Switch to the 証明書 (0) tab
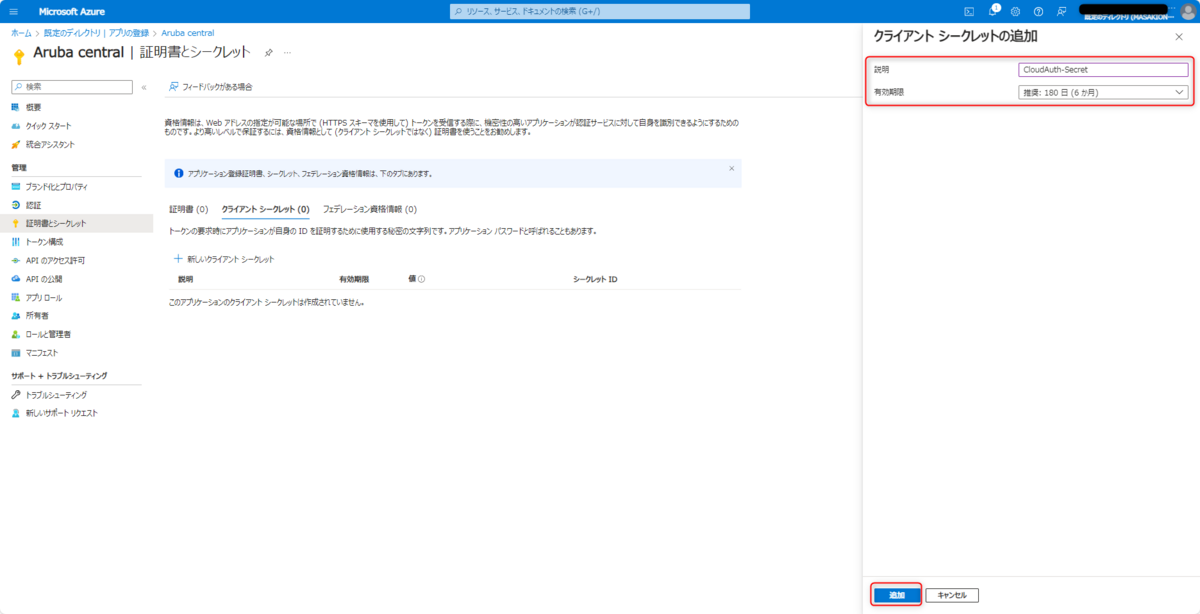Screen dimensions: 1200x614 coord(188,210)
